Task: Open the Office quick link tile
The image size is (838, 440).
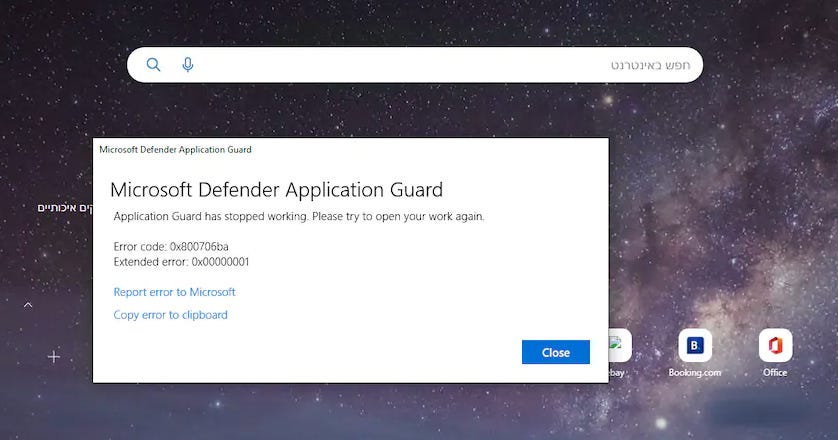Action: pos(775,345)
